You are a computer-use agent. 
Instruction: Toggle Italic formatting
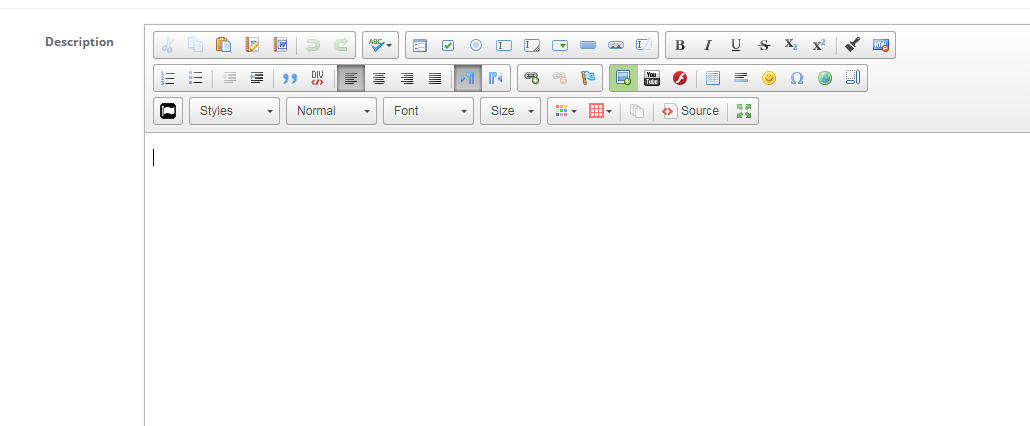pyautogui.click(x=708, y=45)
